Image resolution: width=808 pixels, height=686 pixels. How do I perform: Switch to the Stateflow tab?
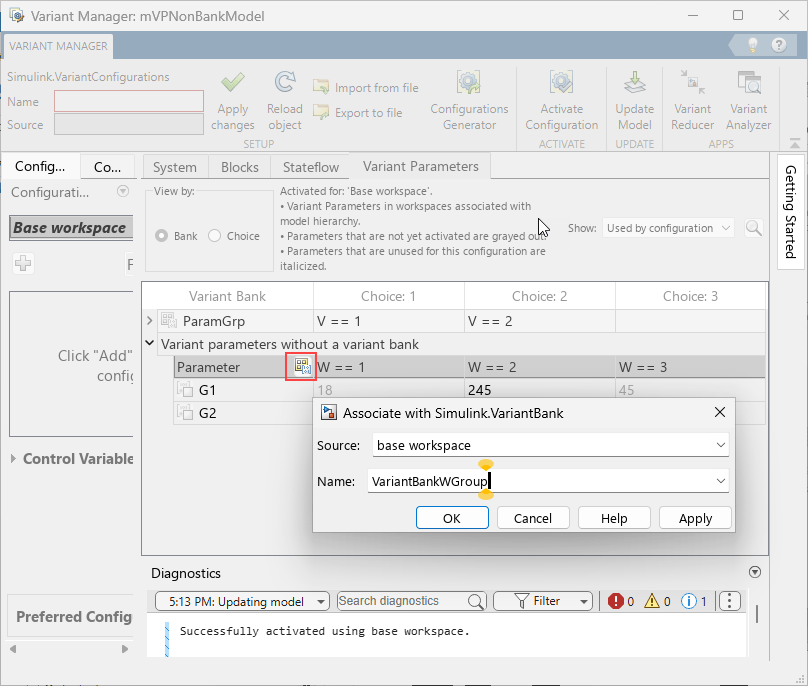pos(311,167)
